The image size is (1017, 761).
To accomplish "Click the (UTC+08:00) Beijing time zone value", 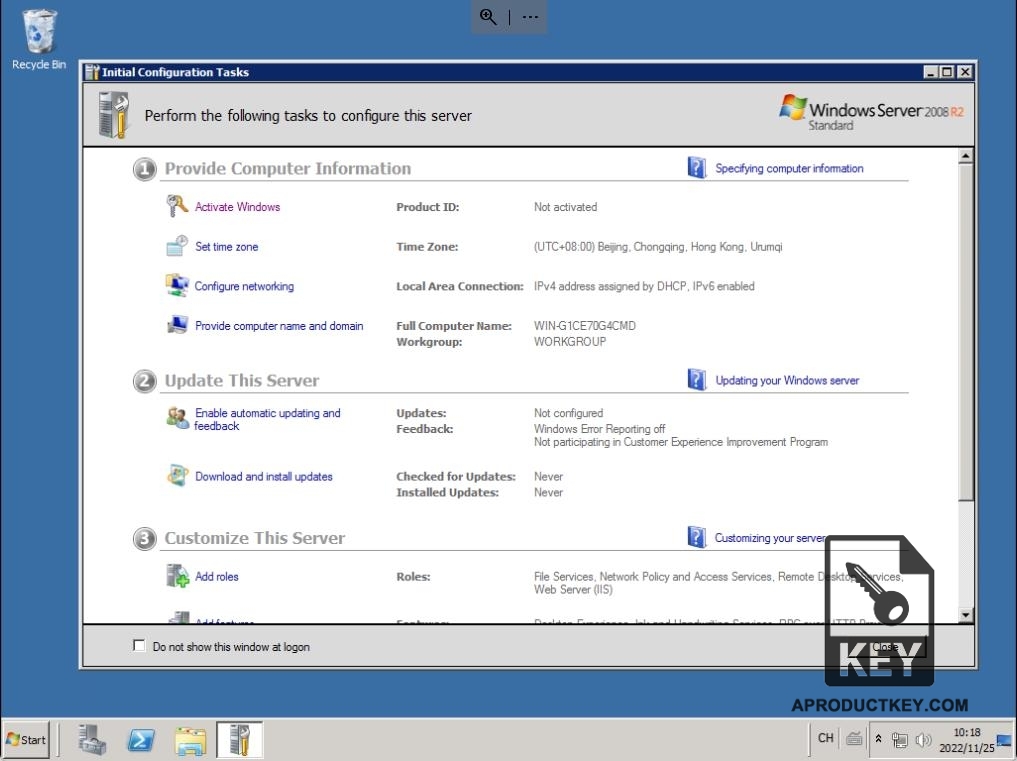I will coord(658,247).
